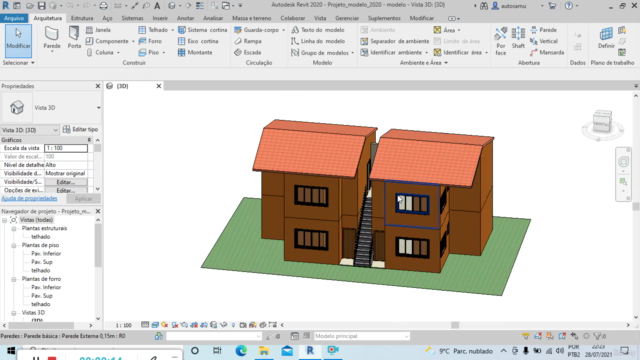Switch to the Vista ribbon tab
Screen dimensions: 640x360
pos(320,18)
